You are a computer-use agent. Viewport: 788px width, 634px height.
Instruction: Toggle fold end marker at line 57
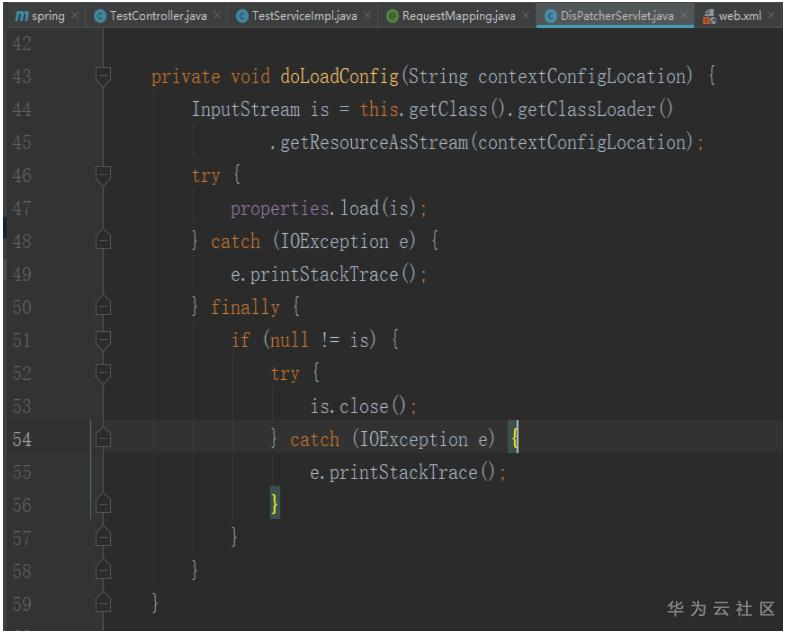[103, 537]
